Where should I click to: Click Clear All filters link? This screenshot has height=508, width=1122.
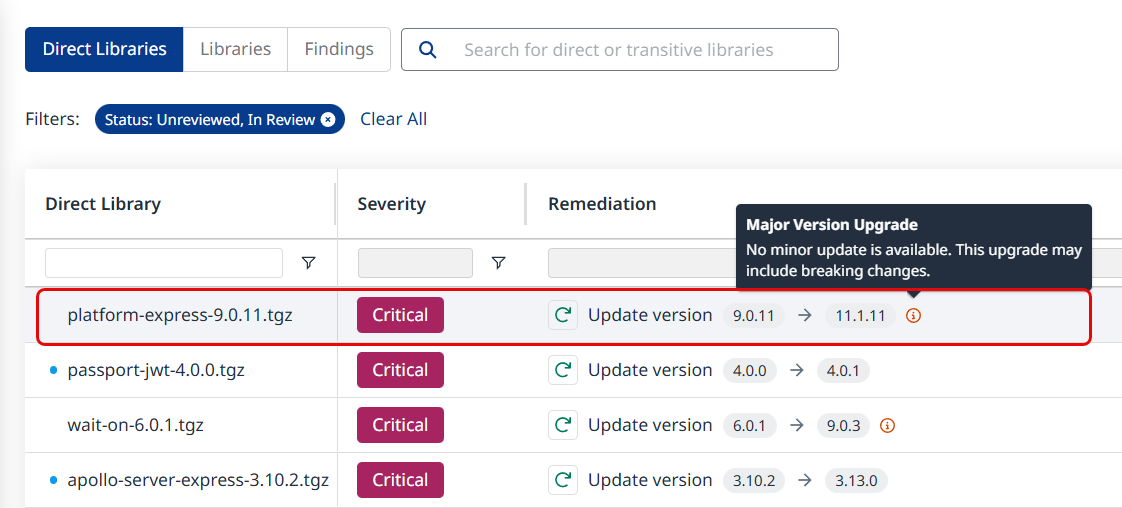point(393,119)
